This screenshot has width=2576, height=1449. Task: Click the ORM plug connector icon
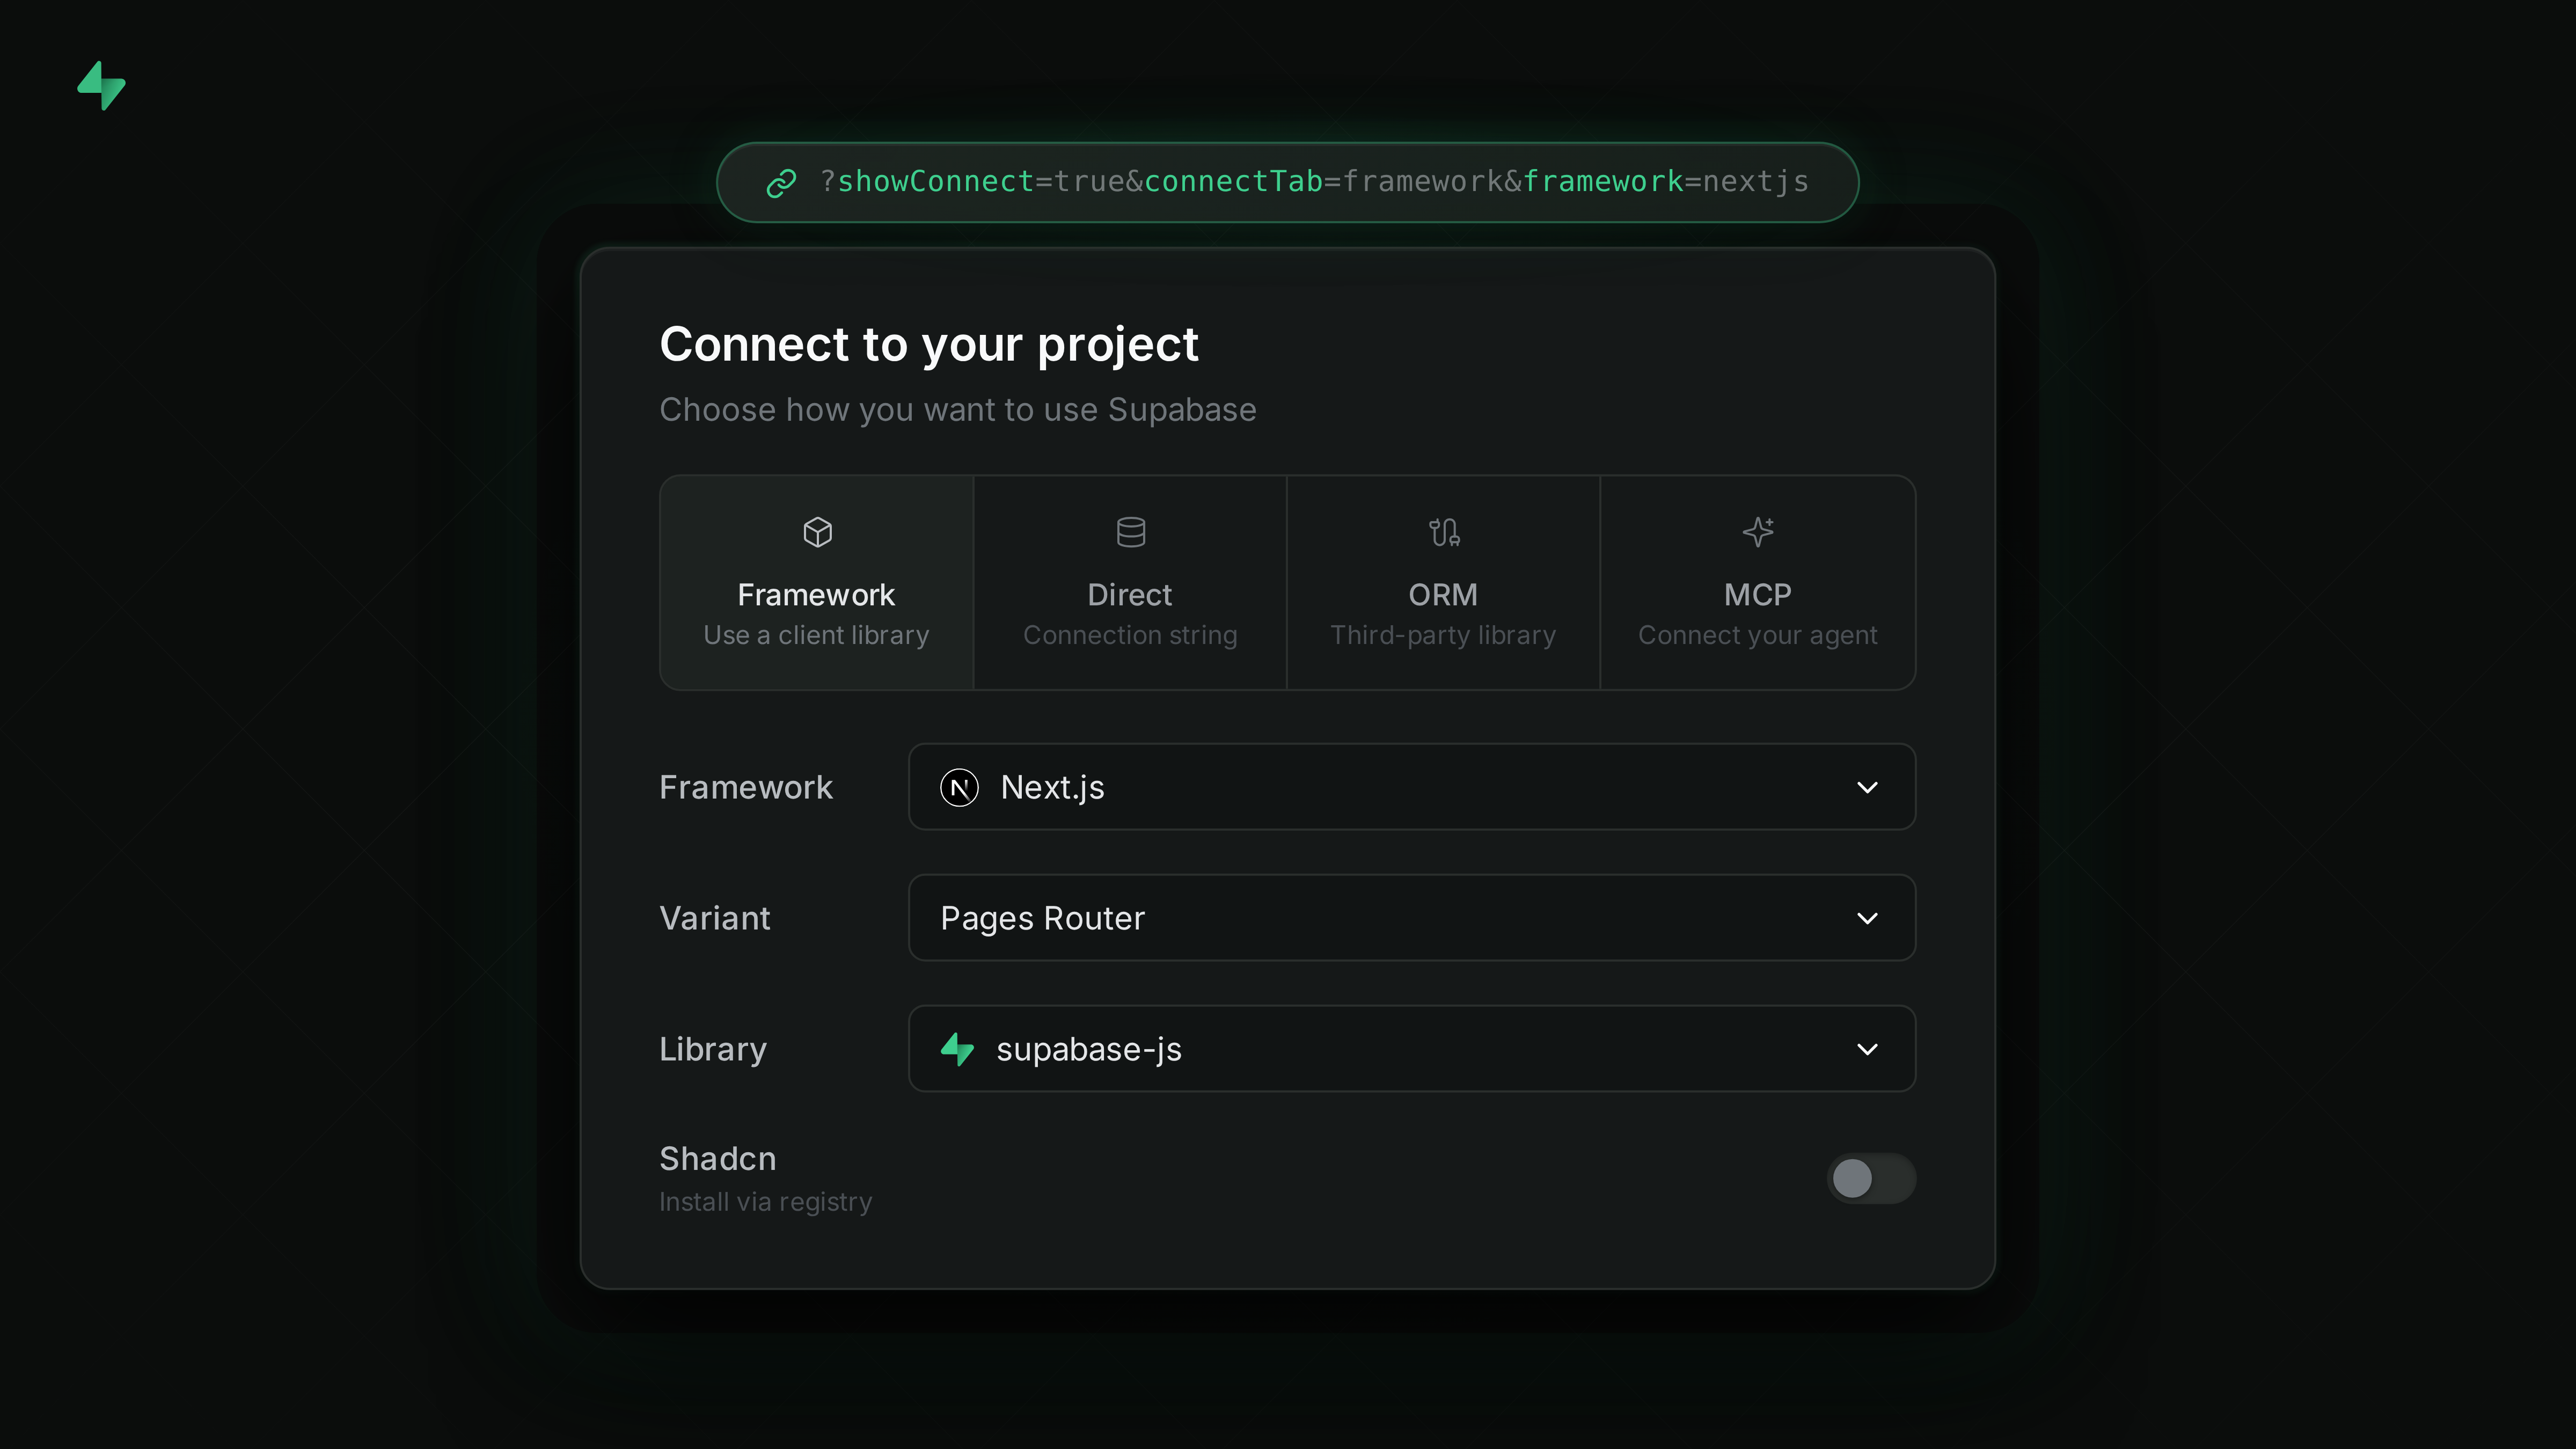tap(1443, 532)
